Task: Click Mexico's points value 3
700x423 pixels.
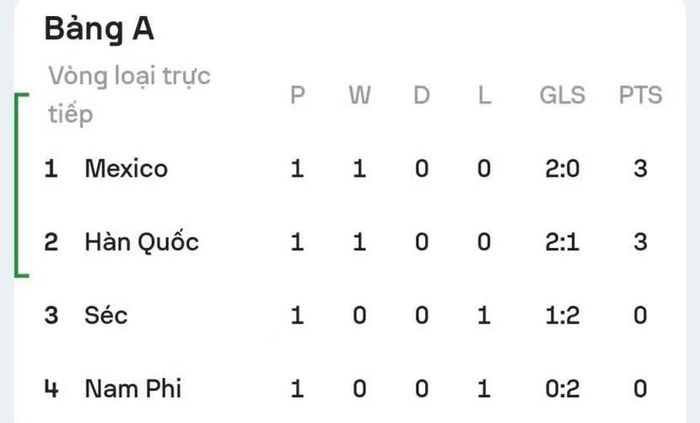Action: 640,169
